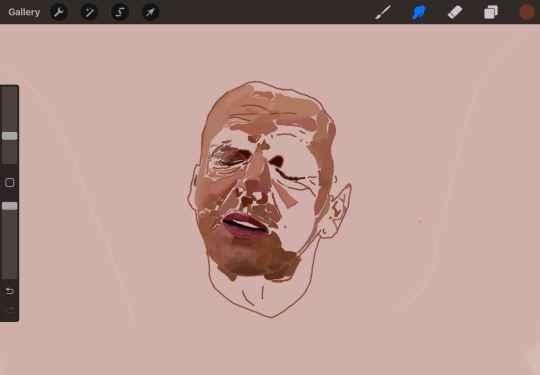
Task: Select the Brush paint tool
Action: [383, 12]
